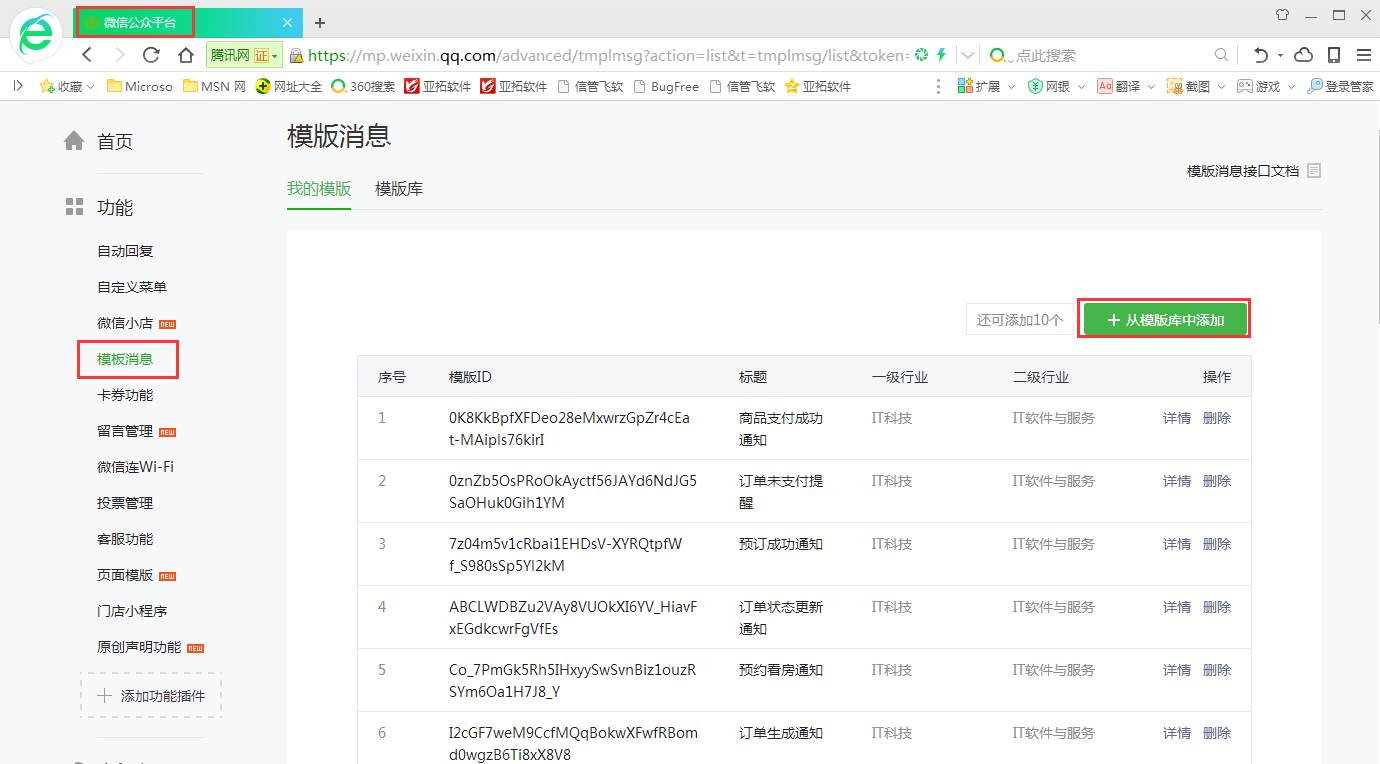The height and width of the screenshot is (764, 1380).
Task: Click the browser refresh button
Action: pos(152,55)
